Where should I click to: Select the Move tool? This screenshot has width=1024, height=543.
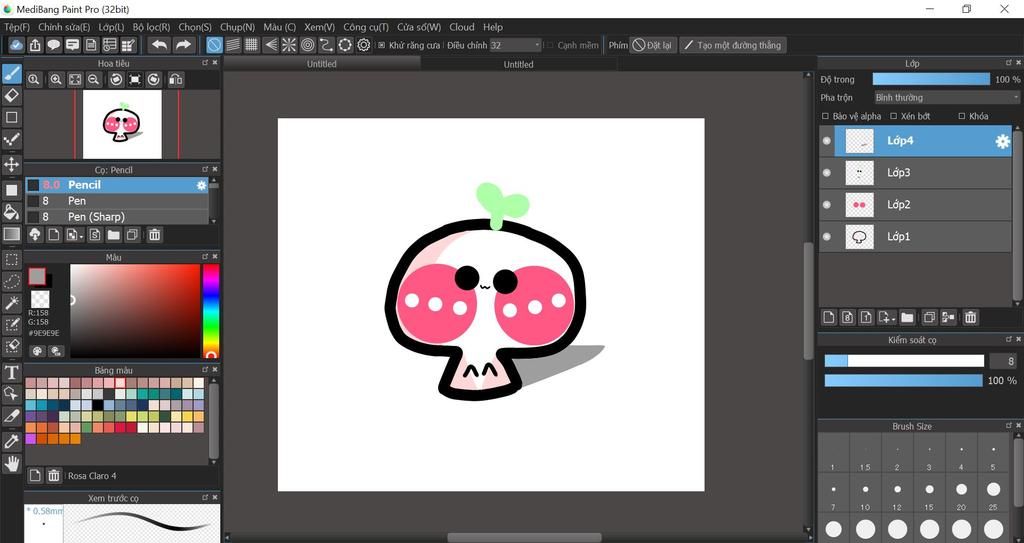point(12,164)
